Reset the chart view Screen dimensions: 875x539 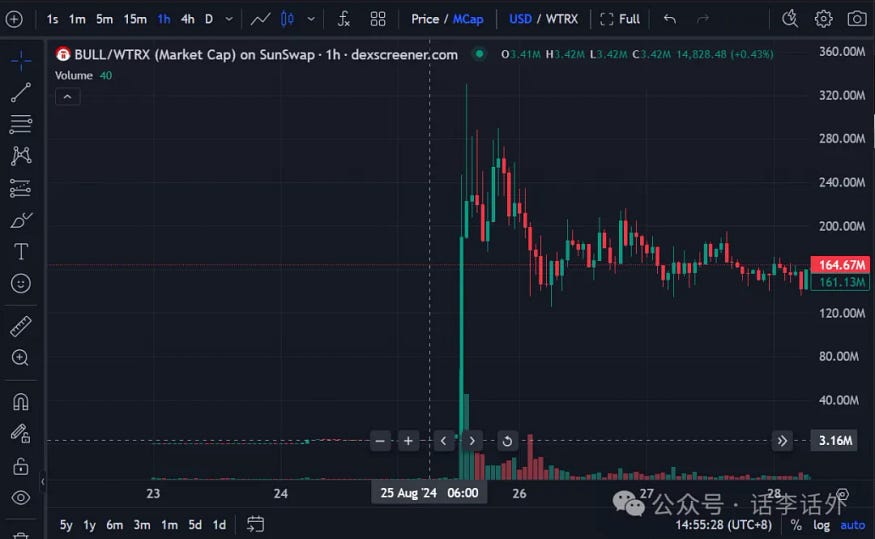(x=507, y=441)
